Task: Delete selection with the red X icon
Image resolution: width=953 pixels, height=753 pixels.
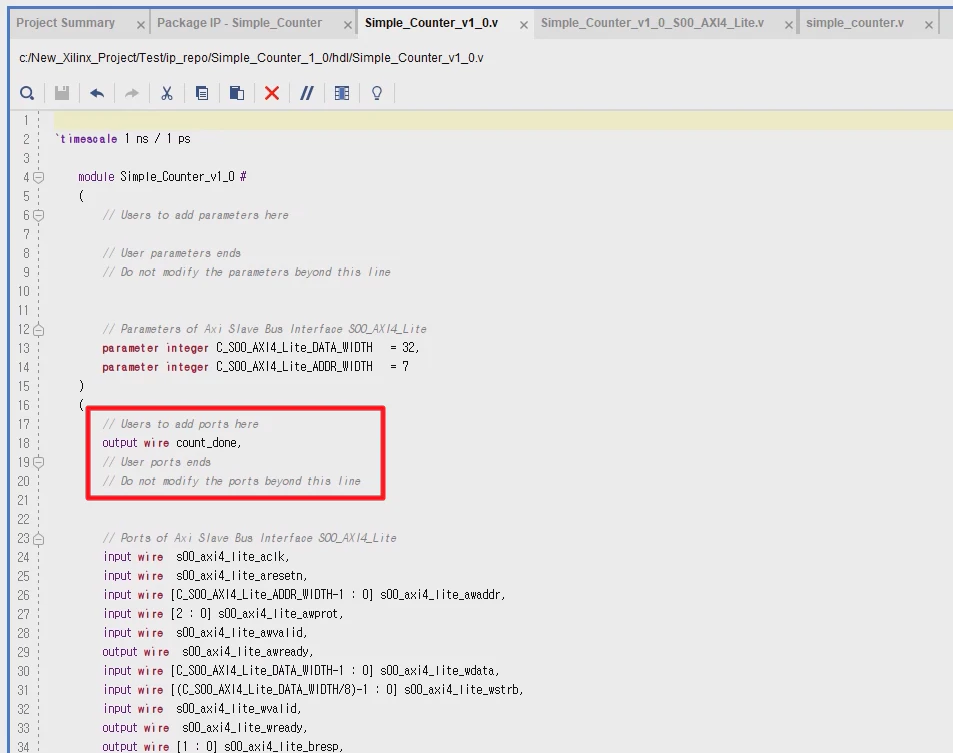Action: coord(272,93)
